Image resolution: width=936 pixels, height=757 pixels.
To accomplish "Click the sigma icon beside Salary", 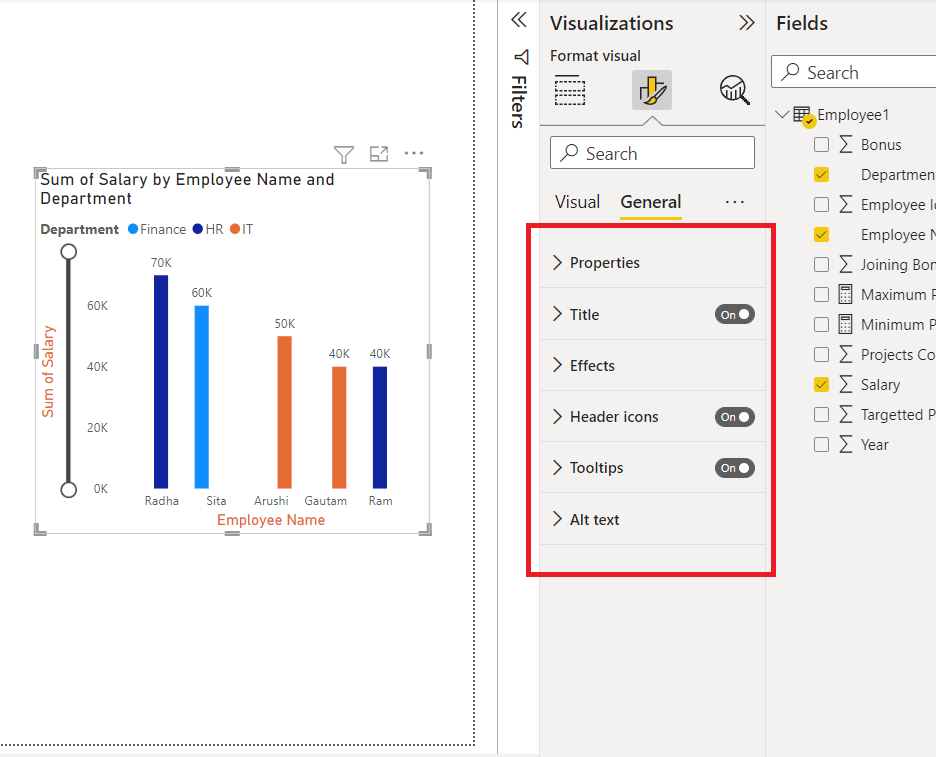I will pos(845,384).
